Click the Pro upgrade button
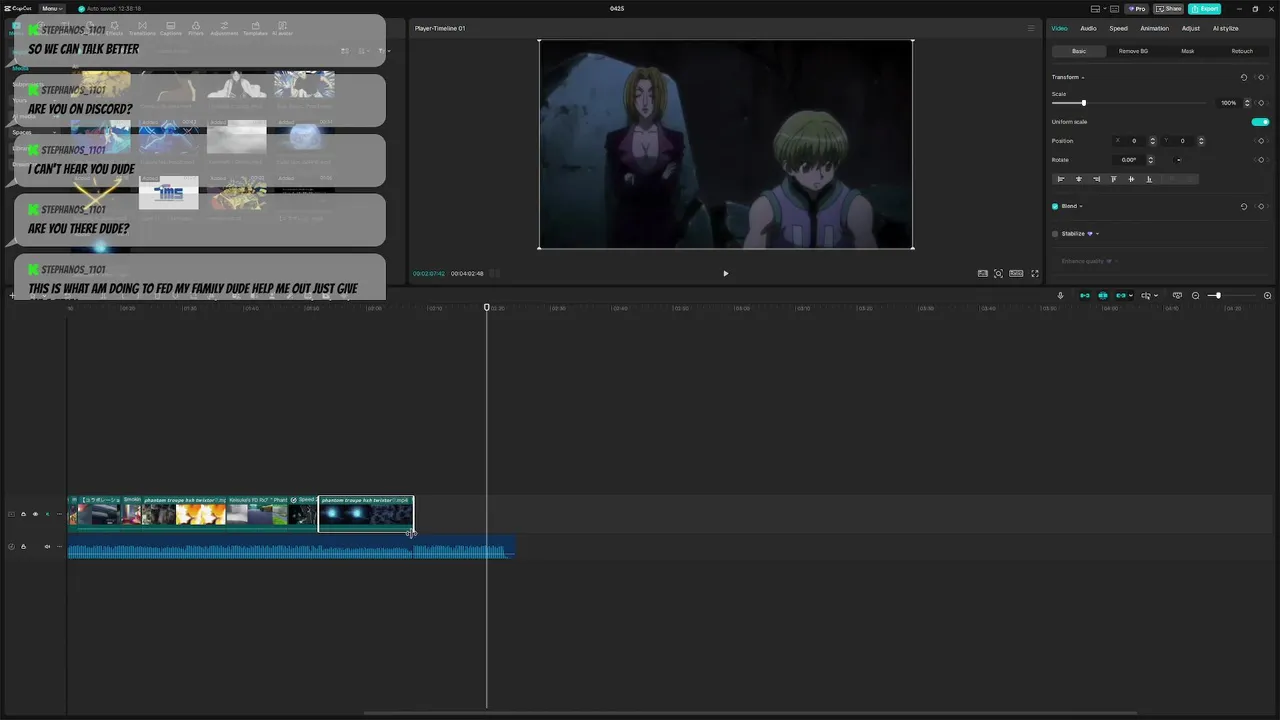The image size is (1280, 720). point(1136,8)
